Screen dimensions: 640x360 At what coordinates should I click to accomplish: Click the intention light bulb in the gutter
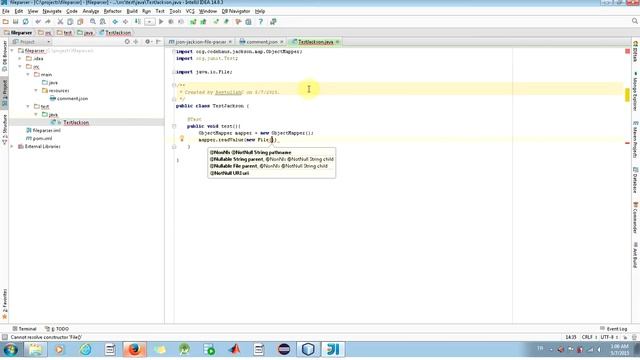coord(182,139)
